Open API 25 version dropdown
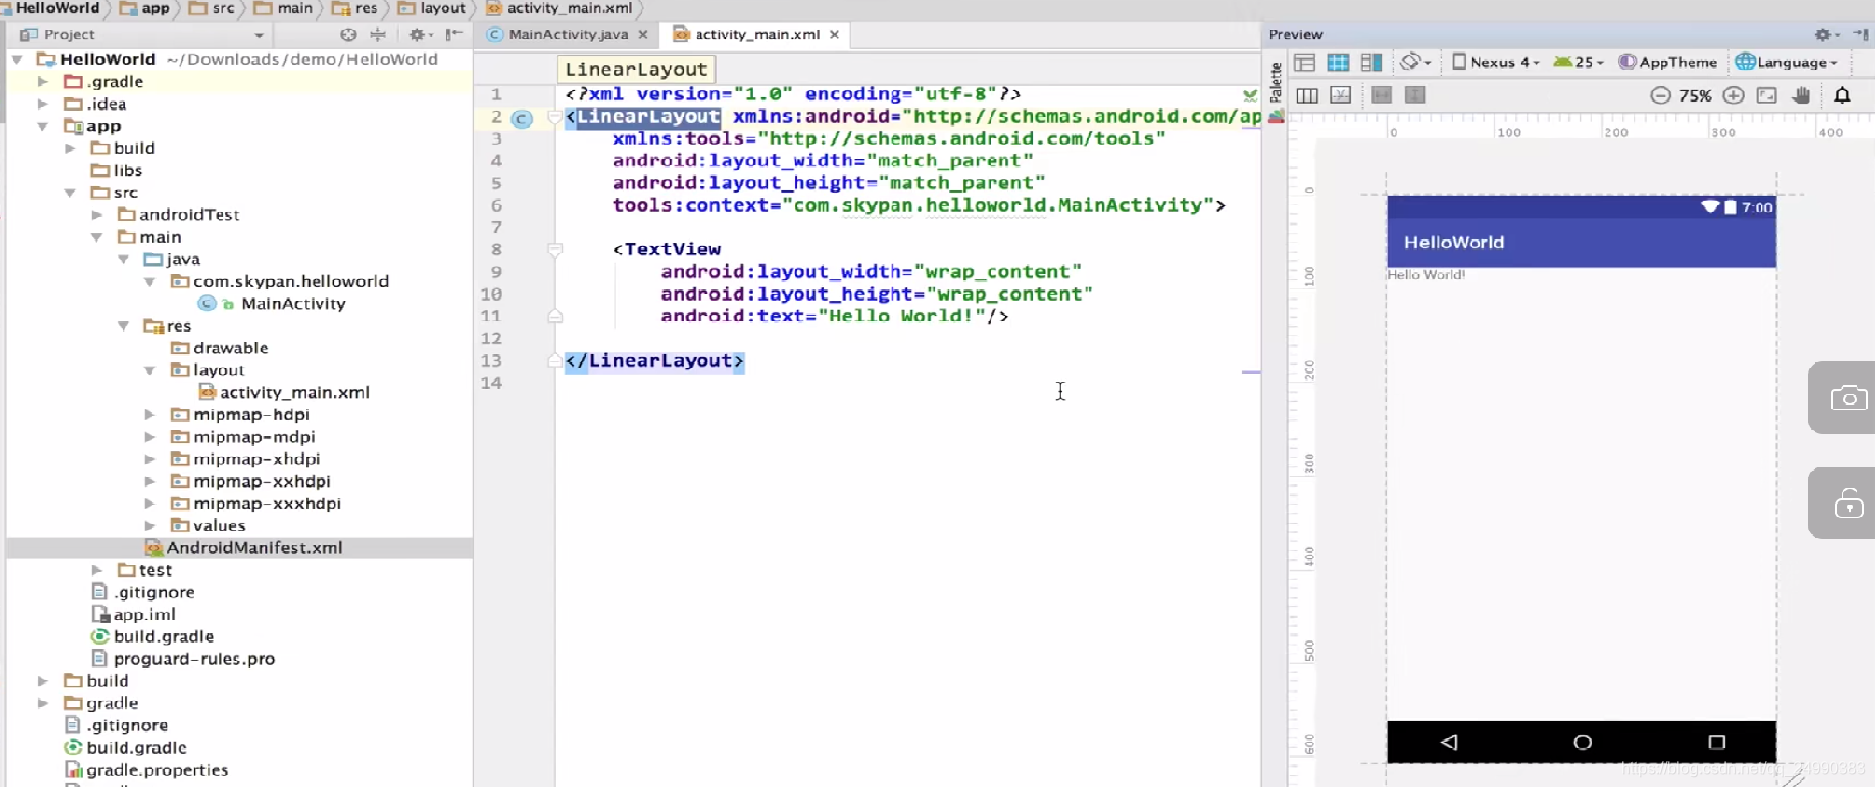 tap(1579, 62)
